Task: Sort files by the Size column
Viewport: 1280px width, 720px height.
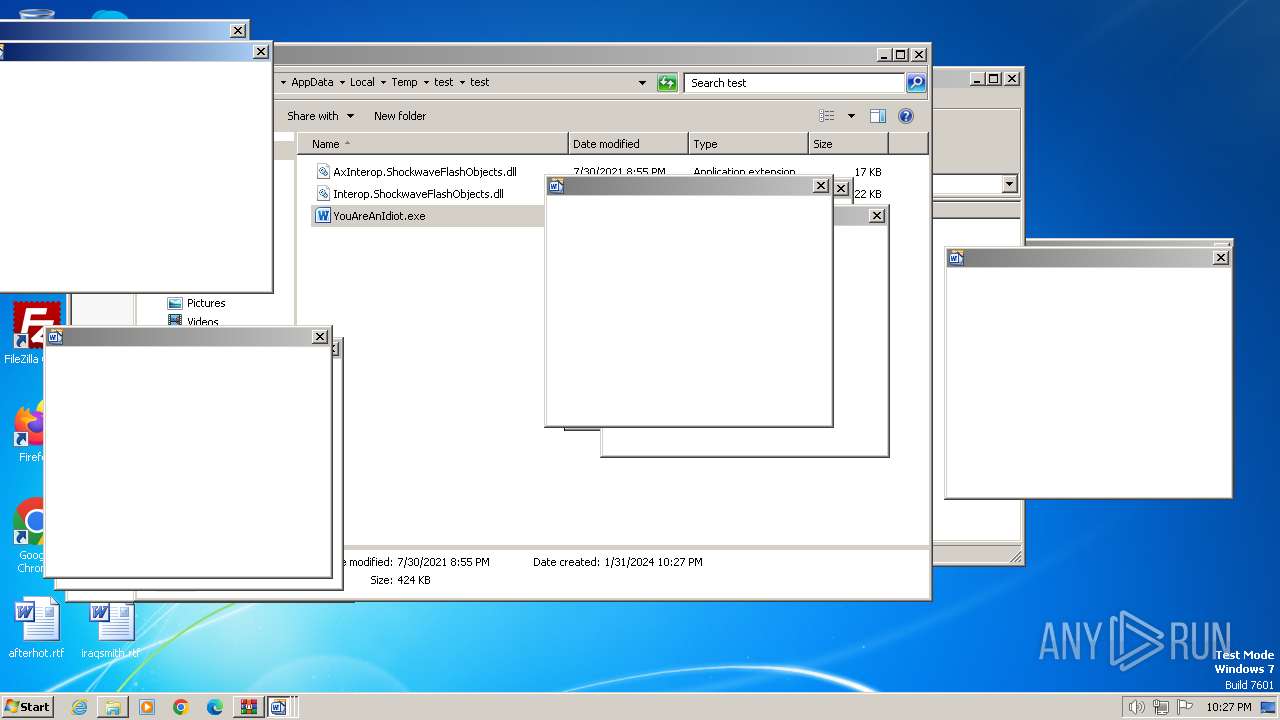Action: tap(848, 144)
